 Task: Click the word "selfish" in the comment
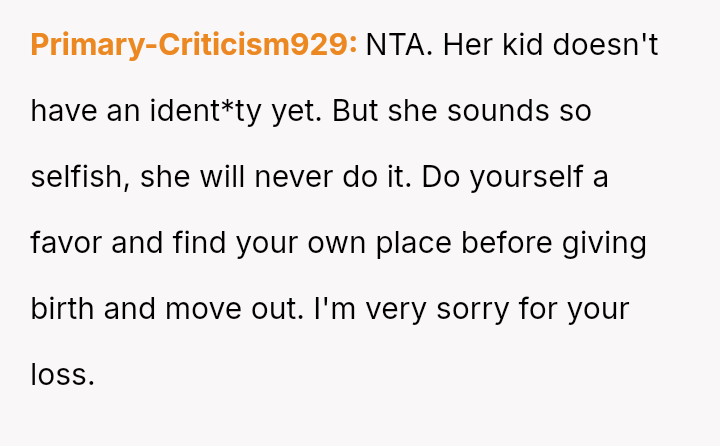point(80,177)
